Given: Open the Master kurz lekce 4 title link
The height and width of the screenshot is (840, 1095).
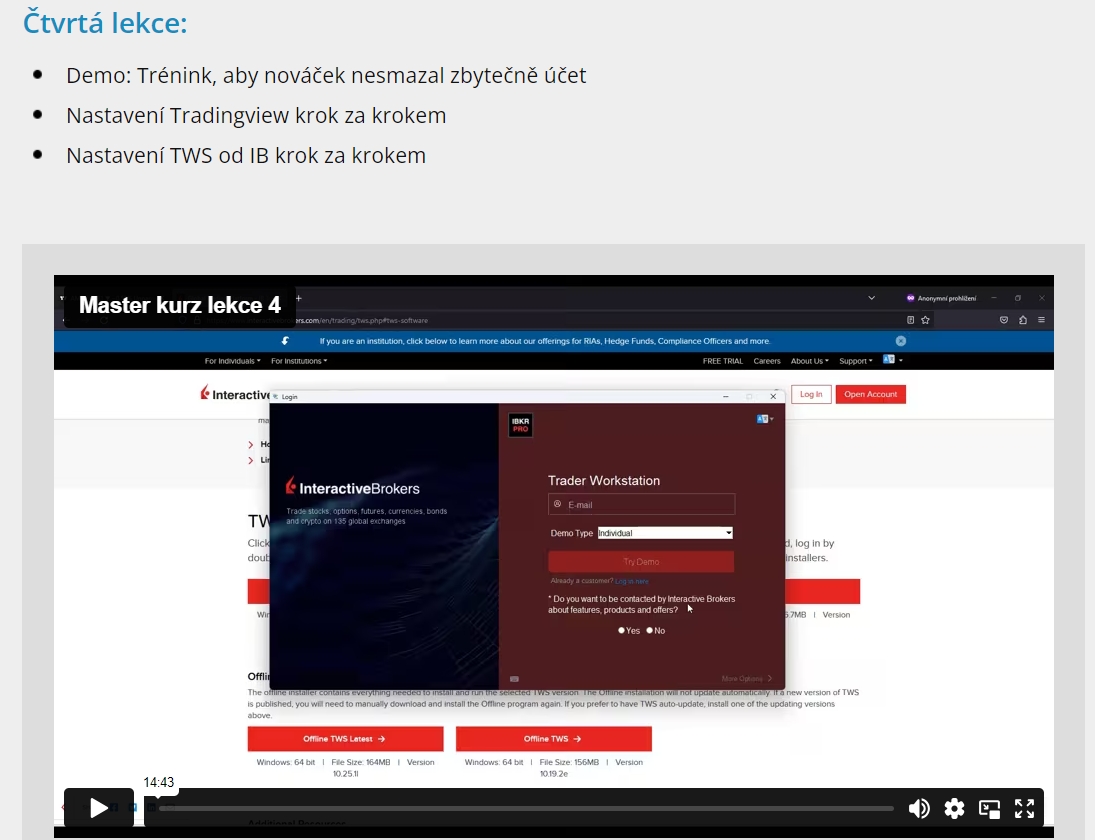Looking at the screenshot, I should [179, 305].
